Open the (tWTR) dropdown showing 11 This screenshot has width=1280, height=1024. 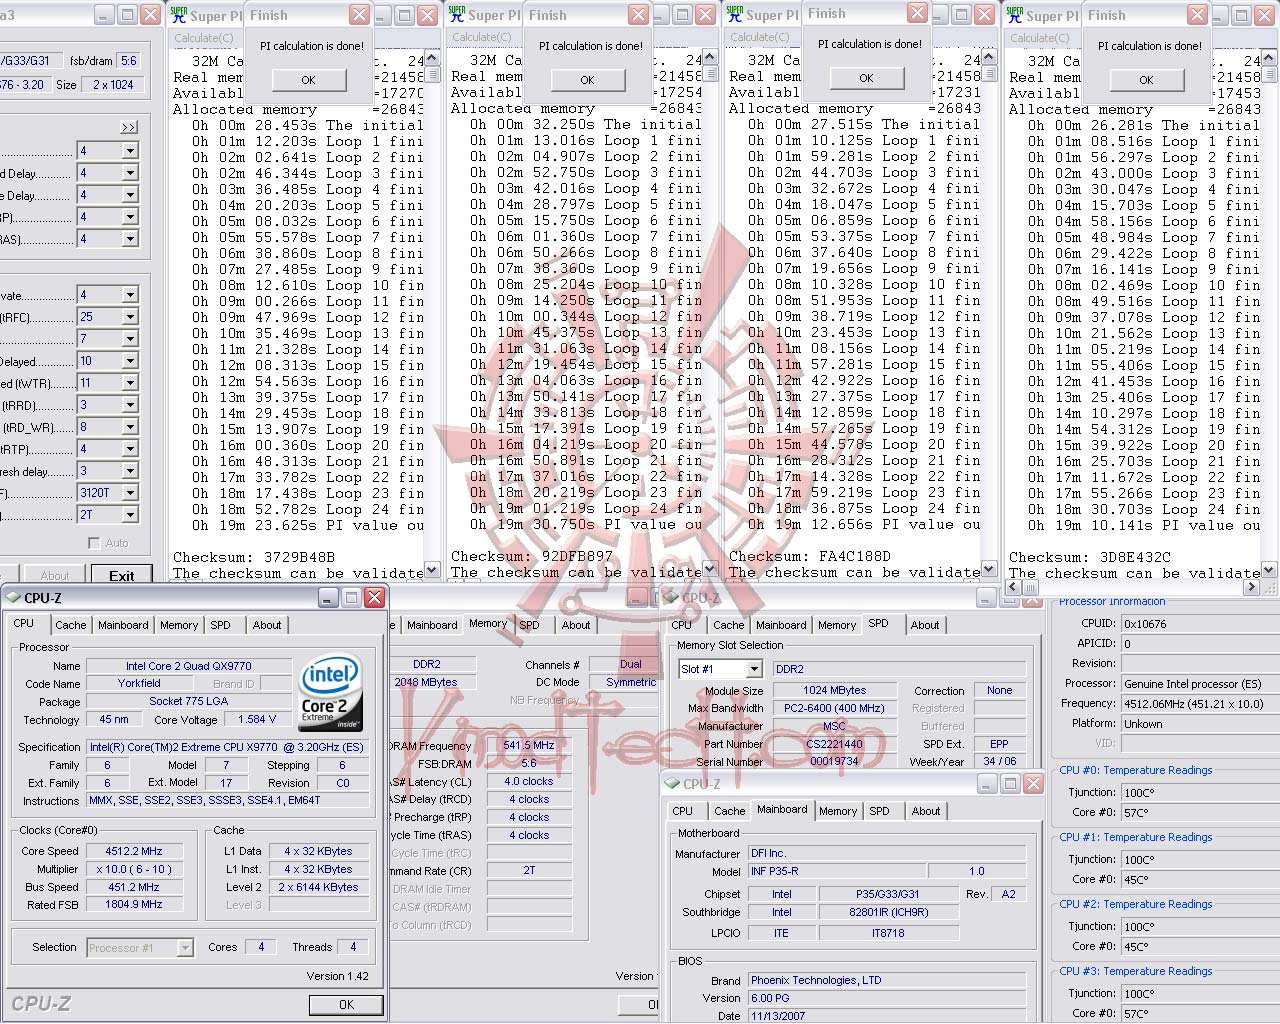tap(130, 383)
